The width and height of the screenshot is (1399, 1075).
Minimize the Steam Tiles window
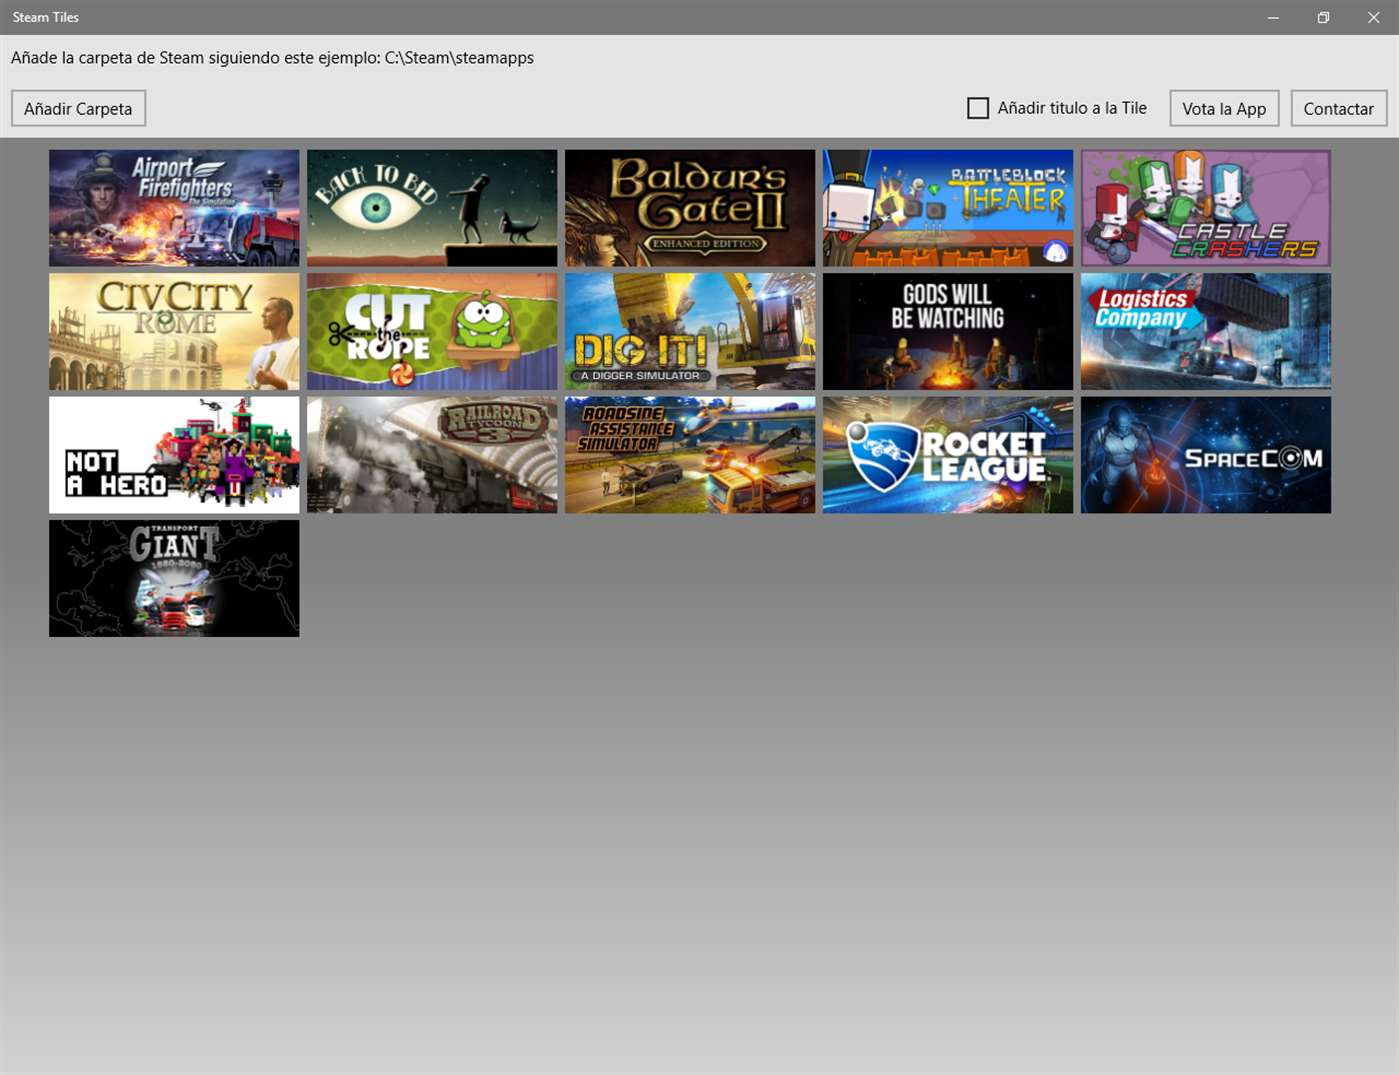1273,17
